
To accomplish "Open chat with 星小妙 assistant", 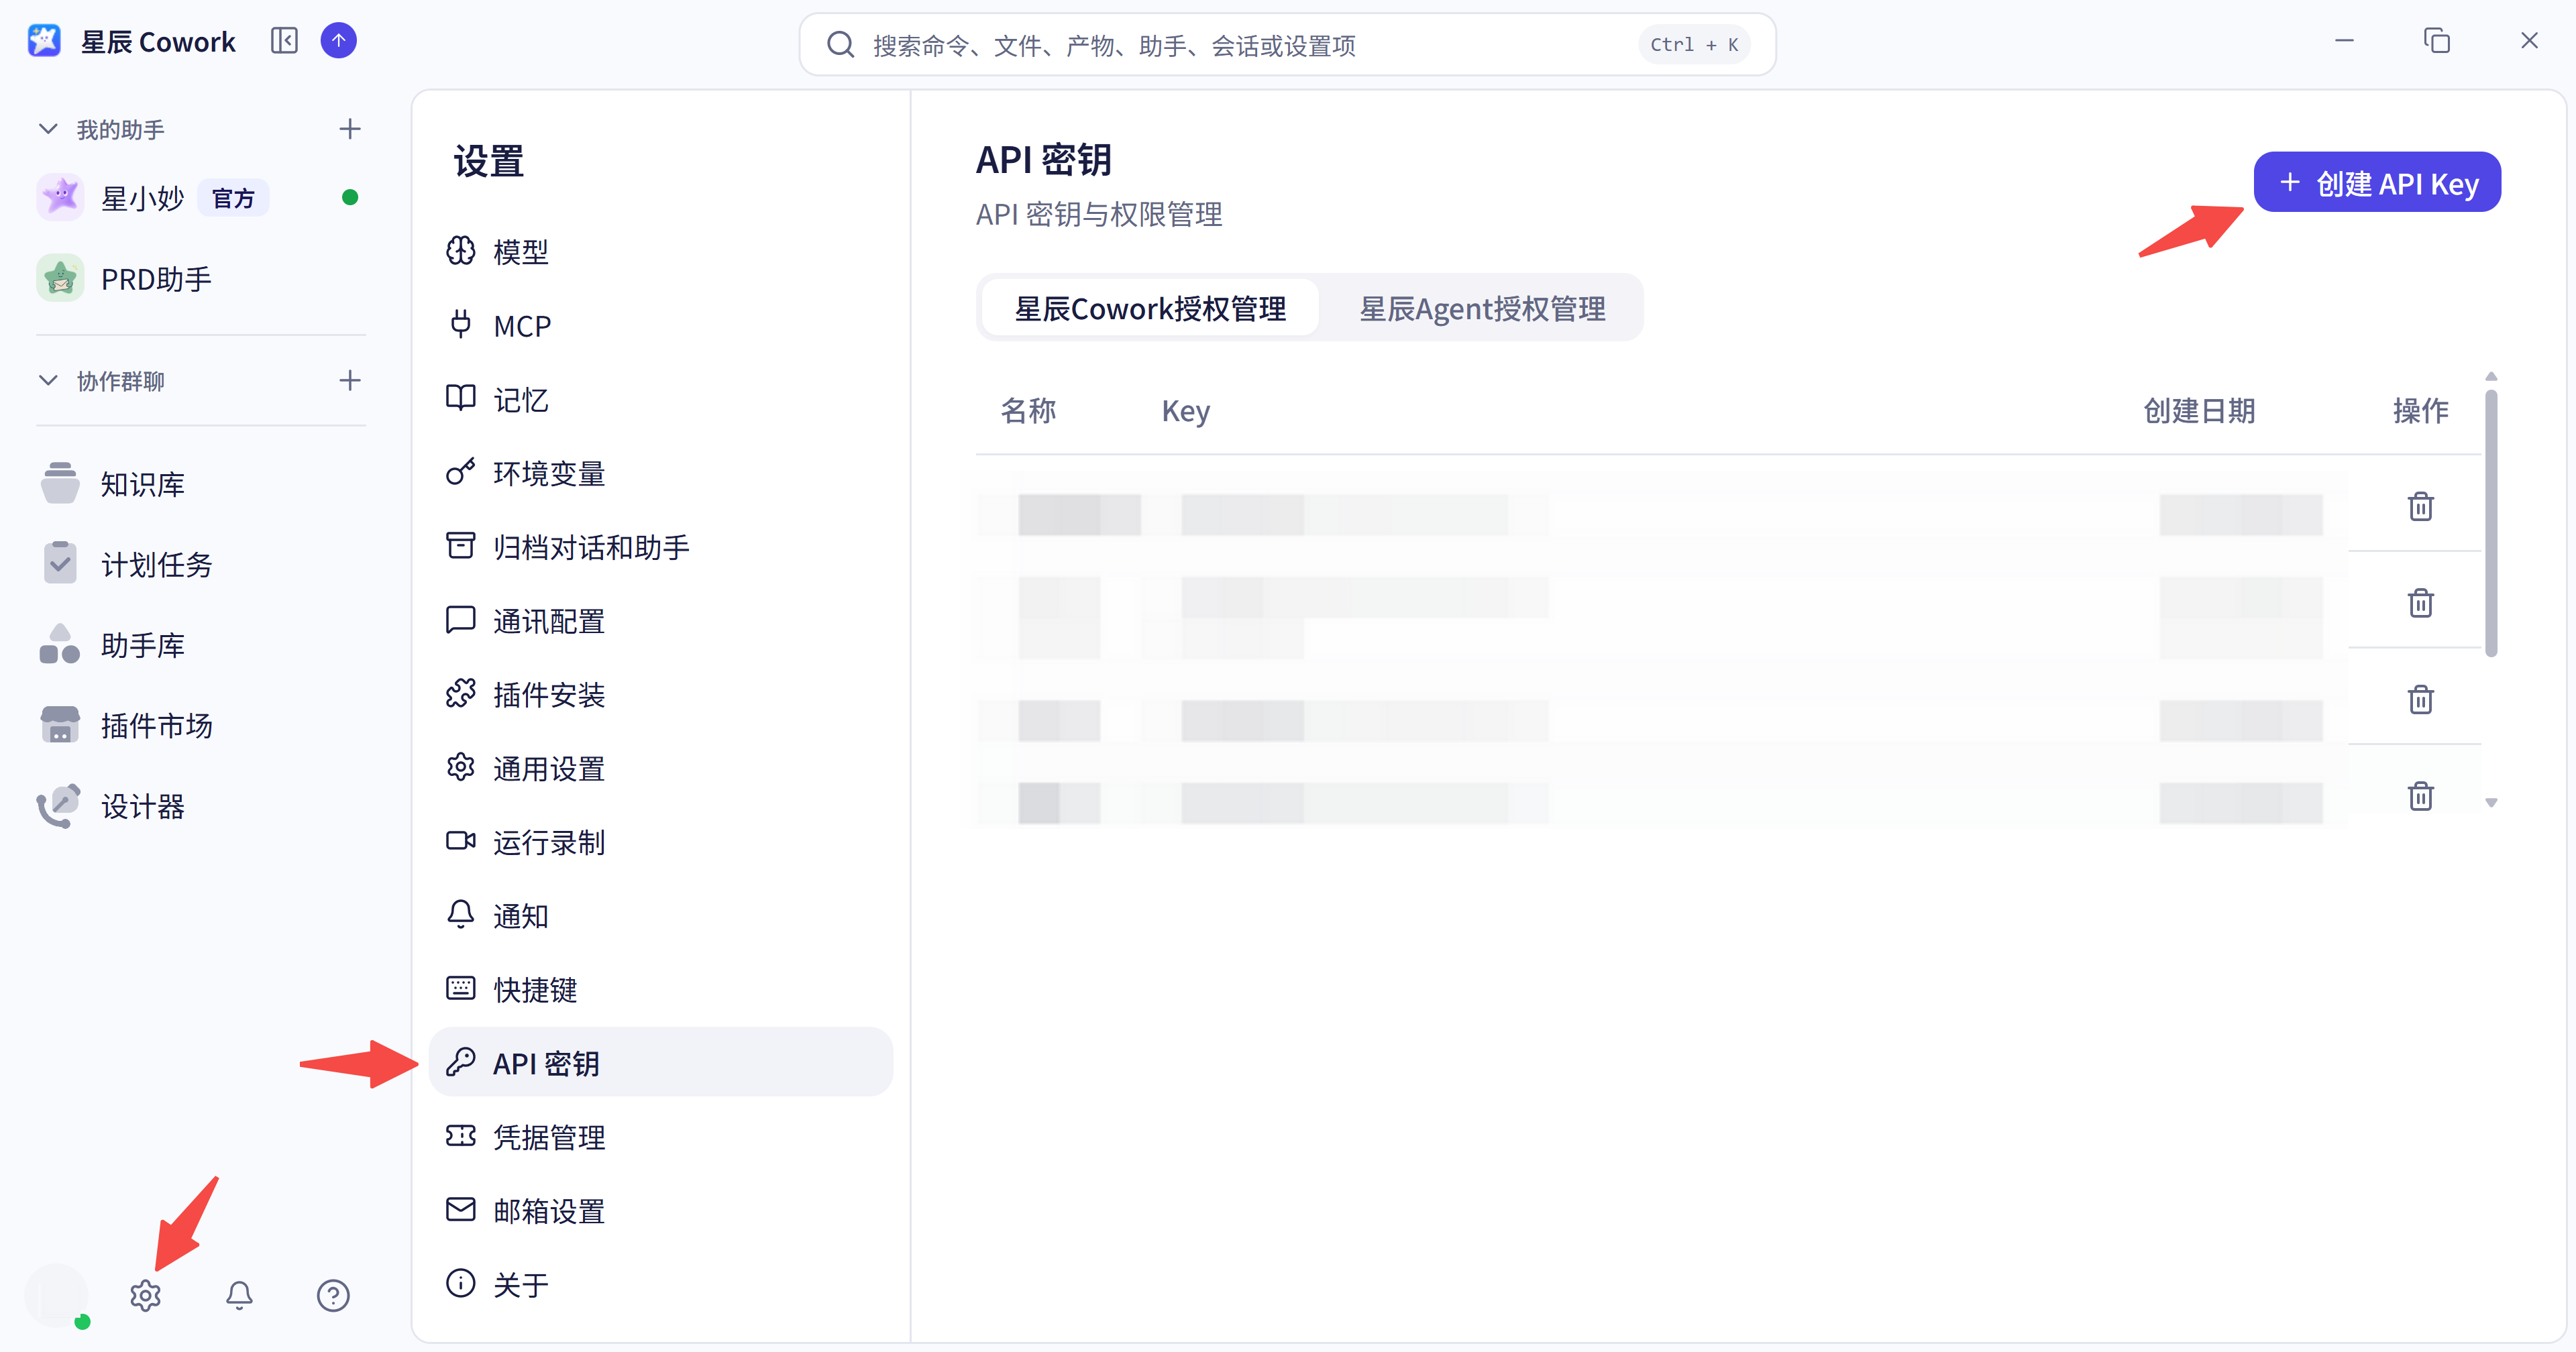I will coord(201,198).
